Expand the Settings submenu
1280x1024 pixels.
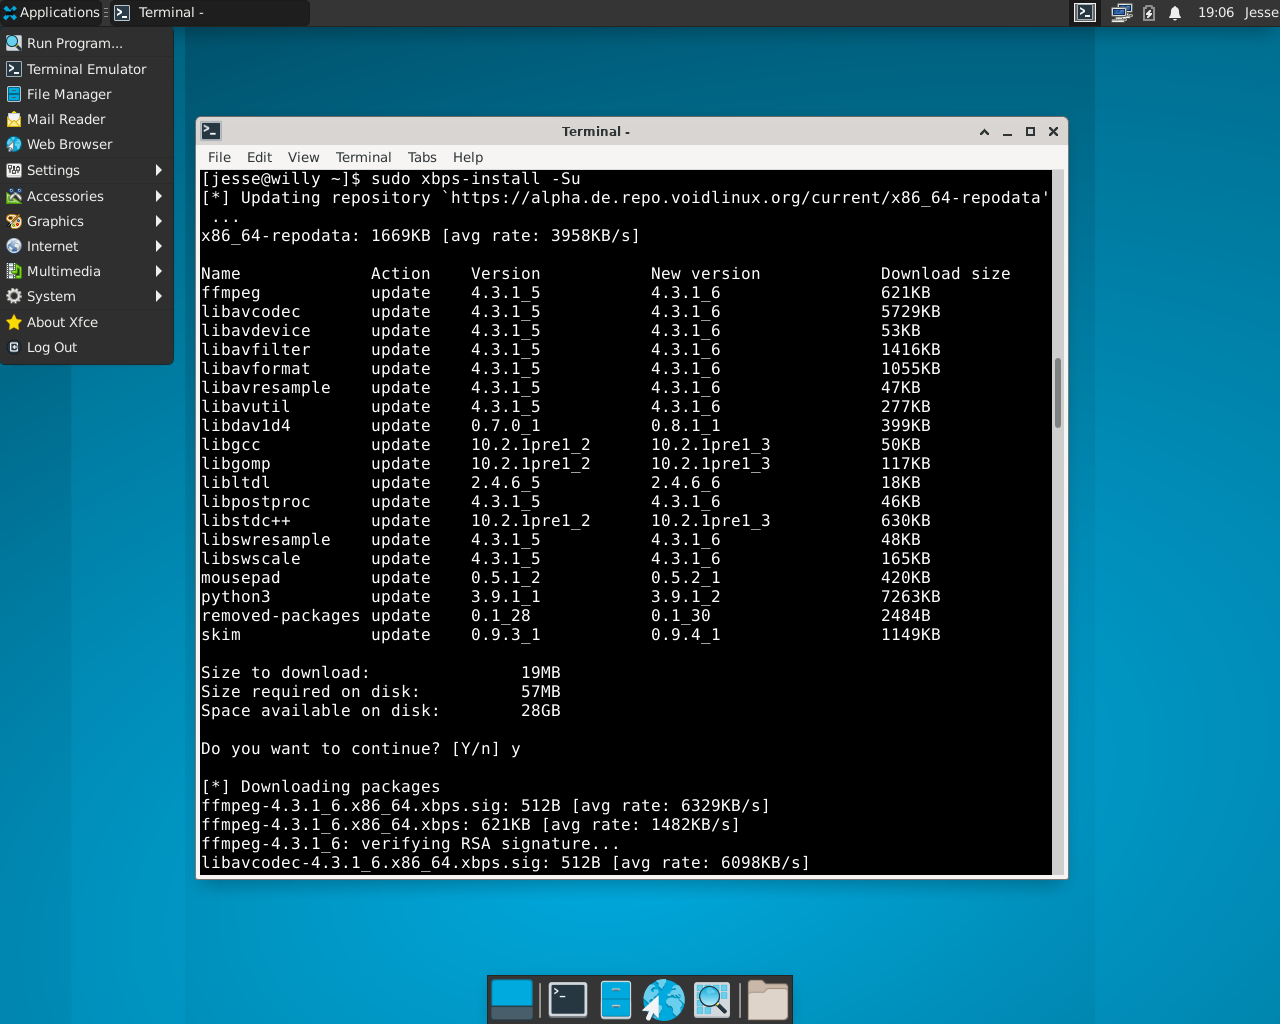(x=87, y=170)
